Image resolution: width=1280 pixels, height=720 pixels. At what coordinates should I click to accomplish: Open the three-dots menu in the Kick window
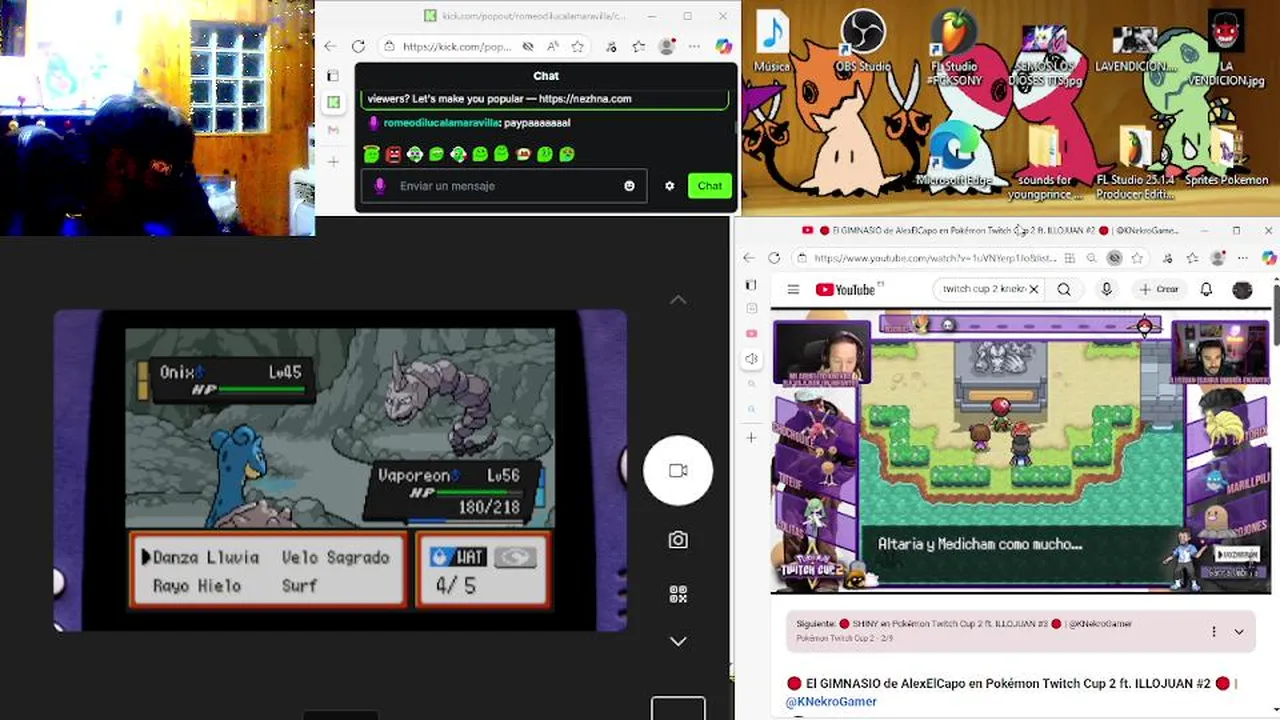692,46
